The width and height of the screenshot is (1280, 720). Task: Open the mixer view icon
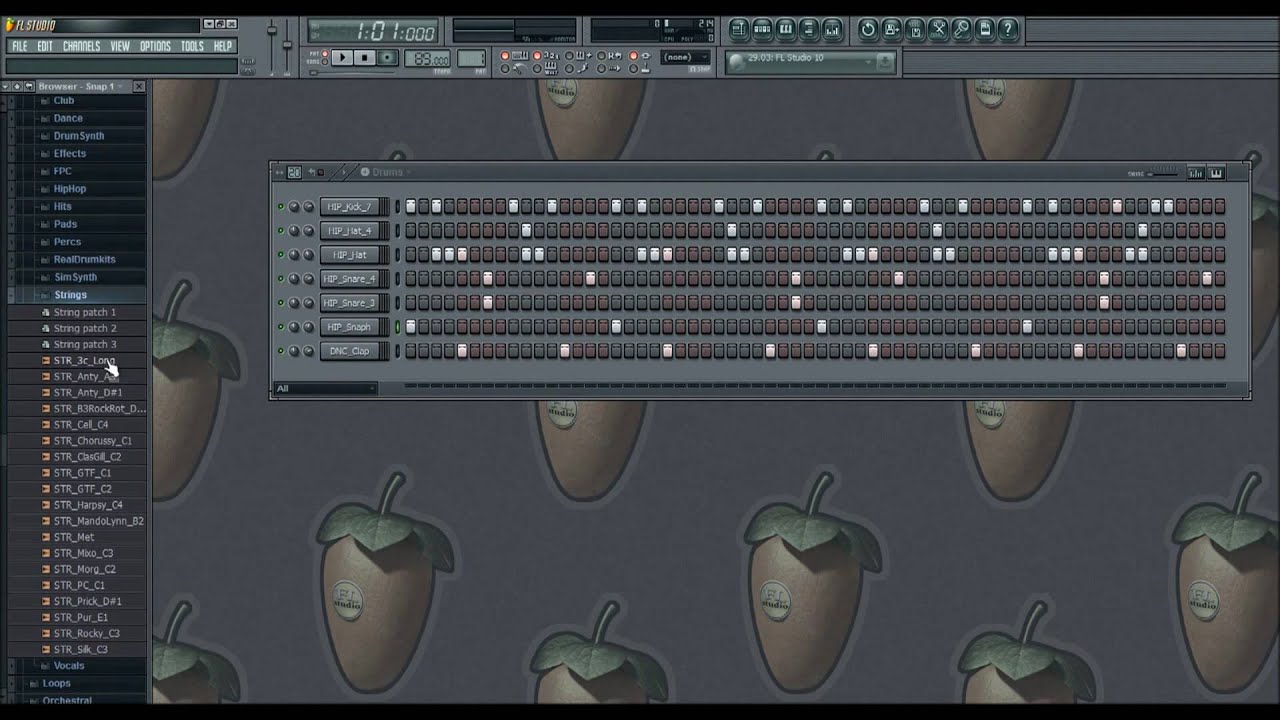(833, 29)
